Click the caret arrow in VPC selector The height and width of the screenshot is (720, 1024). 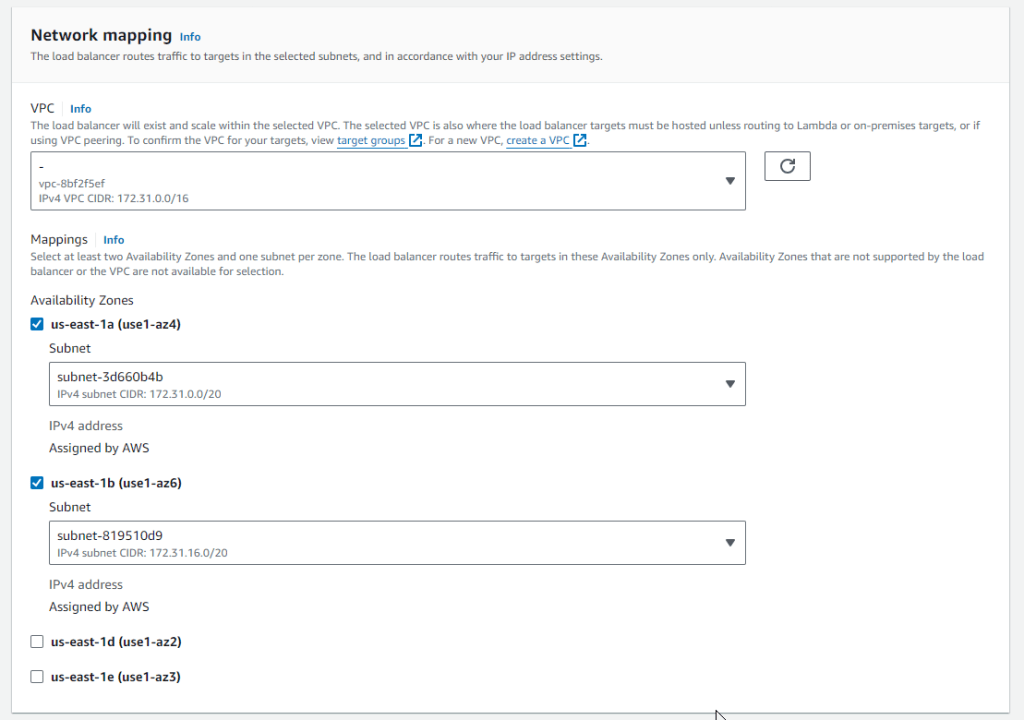click(729, 181)
